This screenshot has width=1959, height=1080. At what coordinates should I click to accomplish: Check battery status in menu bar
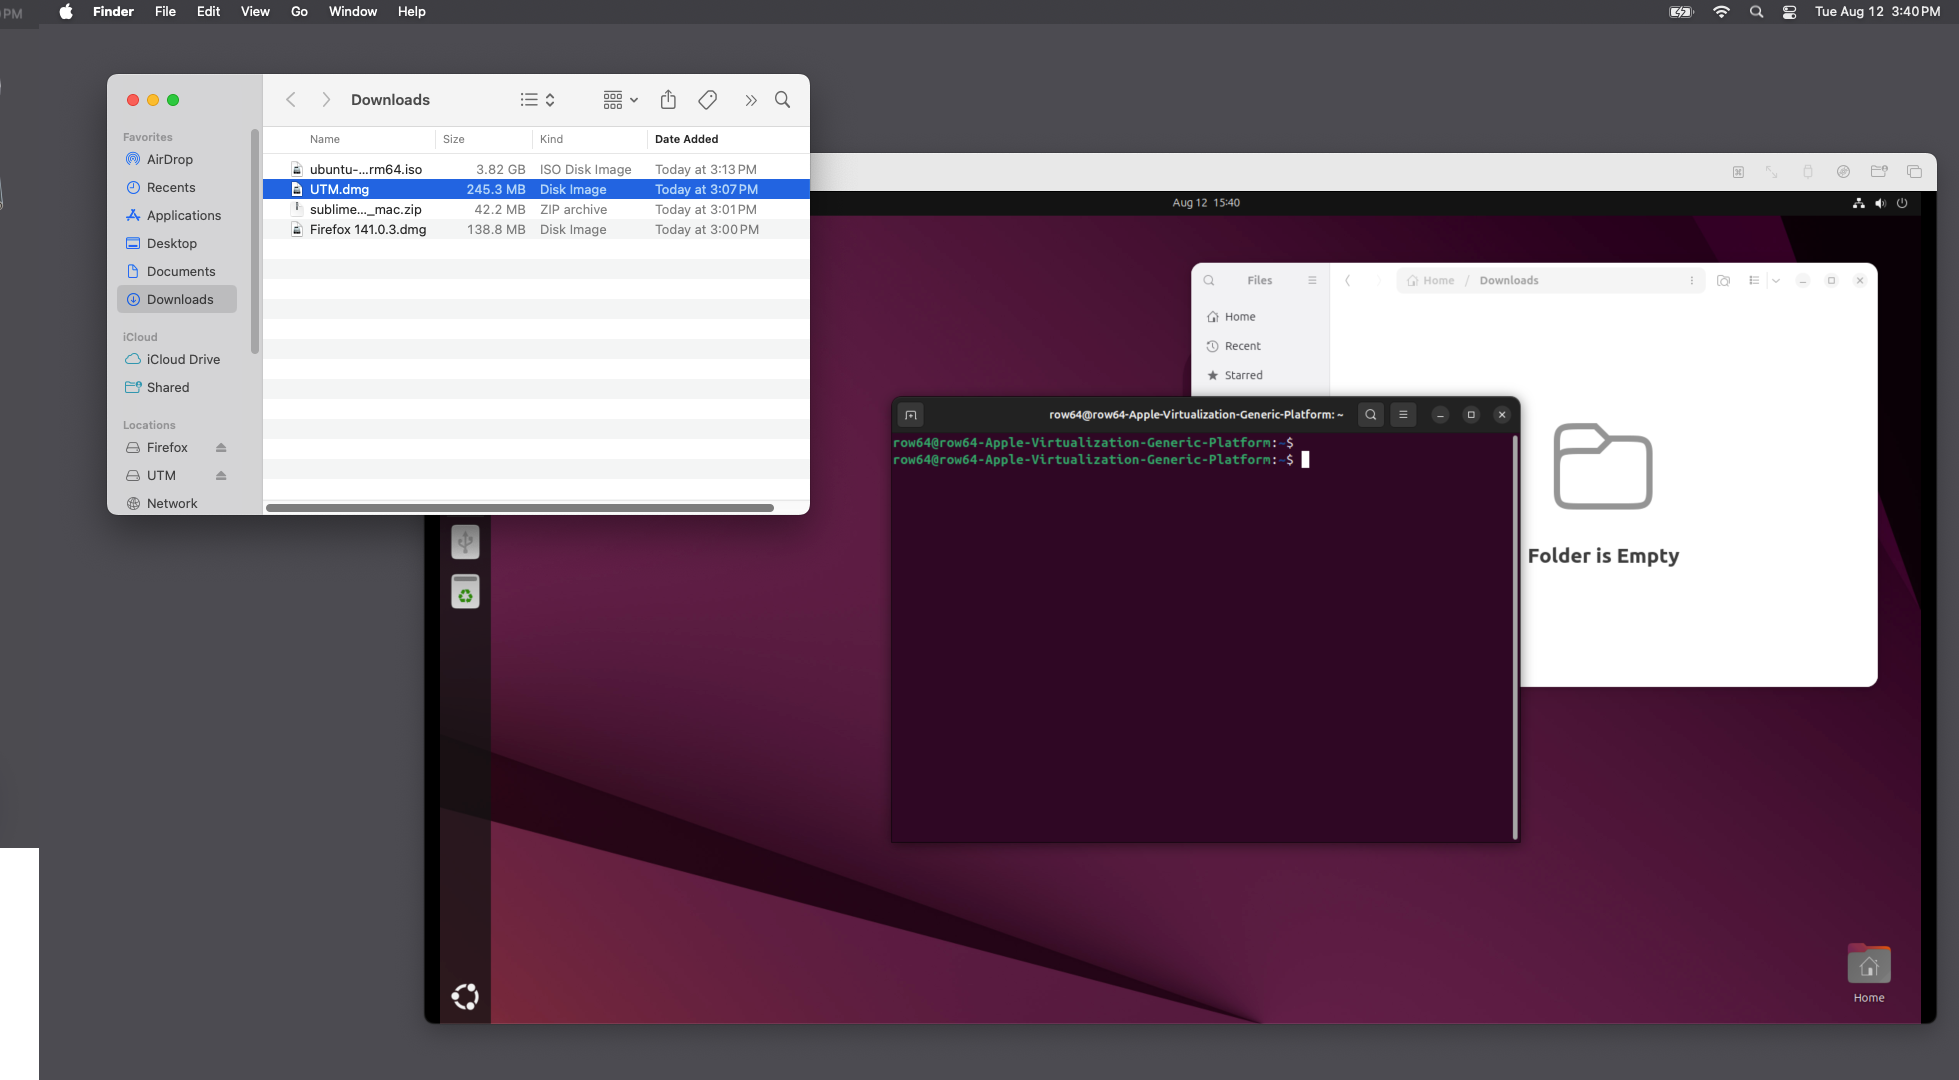(x=1682, y=12)
